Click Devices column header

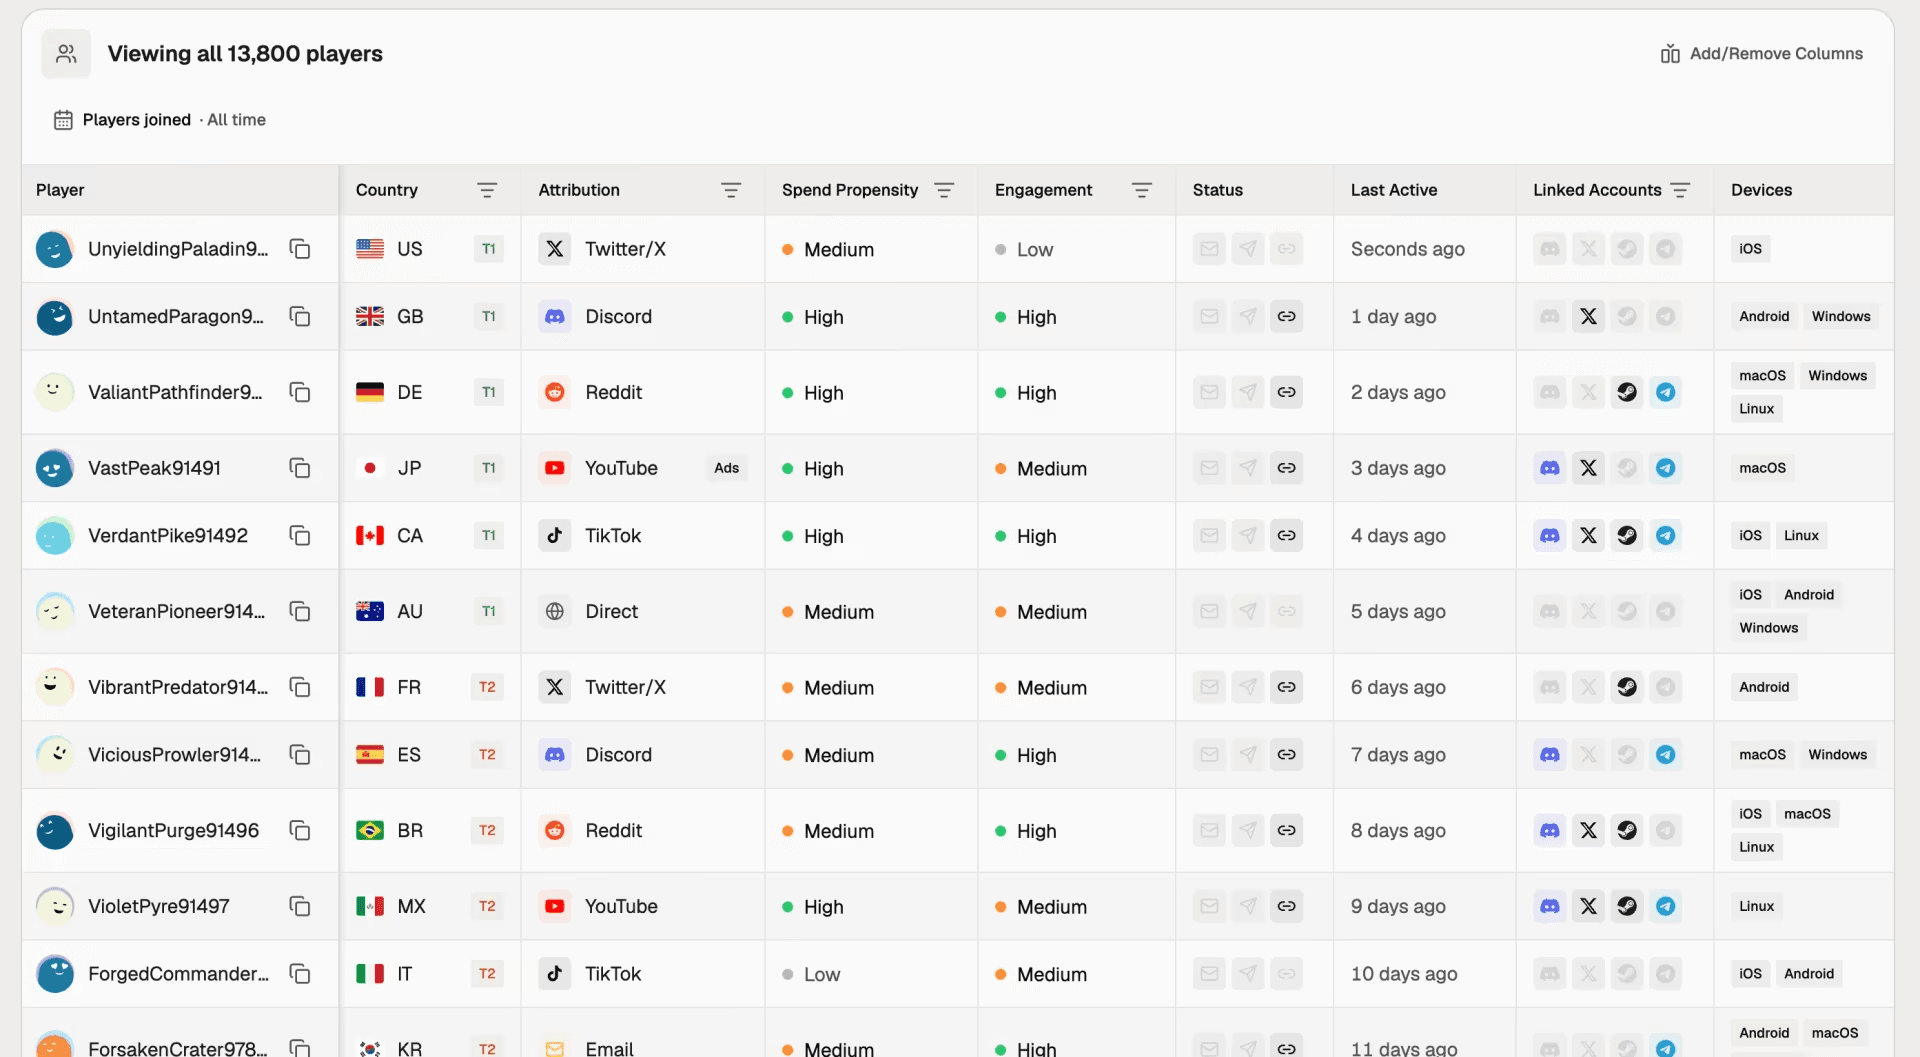[1761, 190]
